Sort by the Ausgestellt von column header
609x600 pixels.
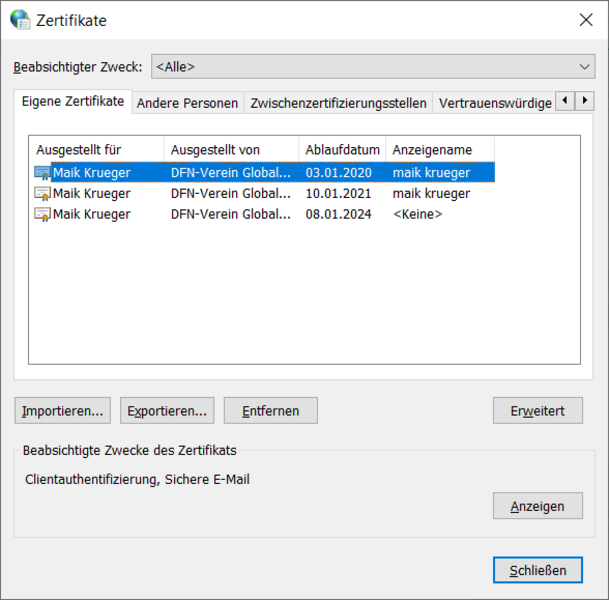pyautogui.click(x=230, y=150)
